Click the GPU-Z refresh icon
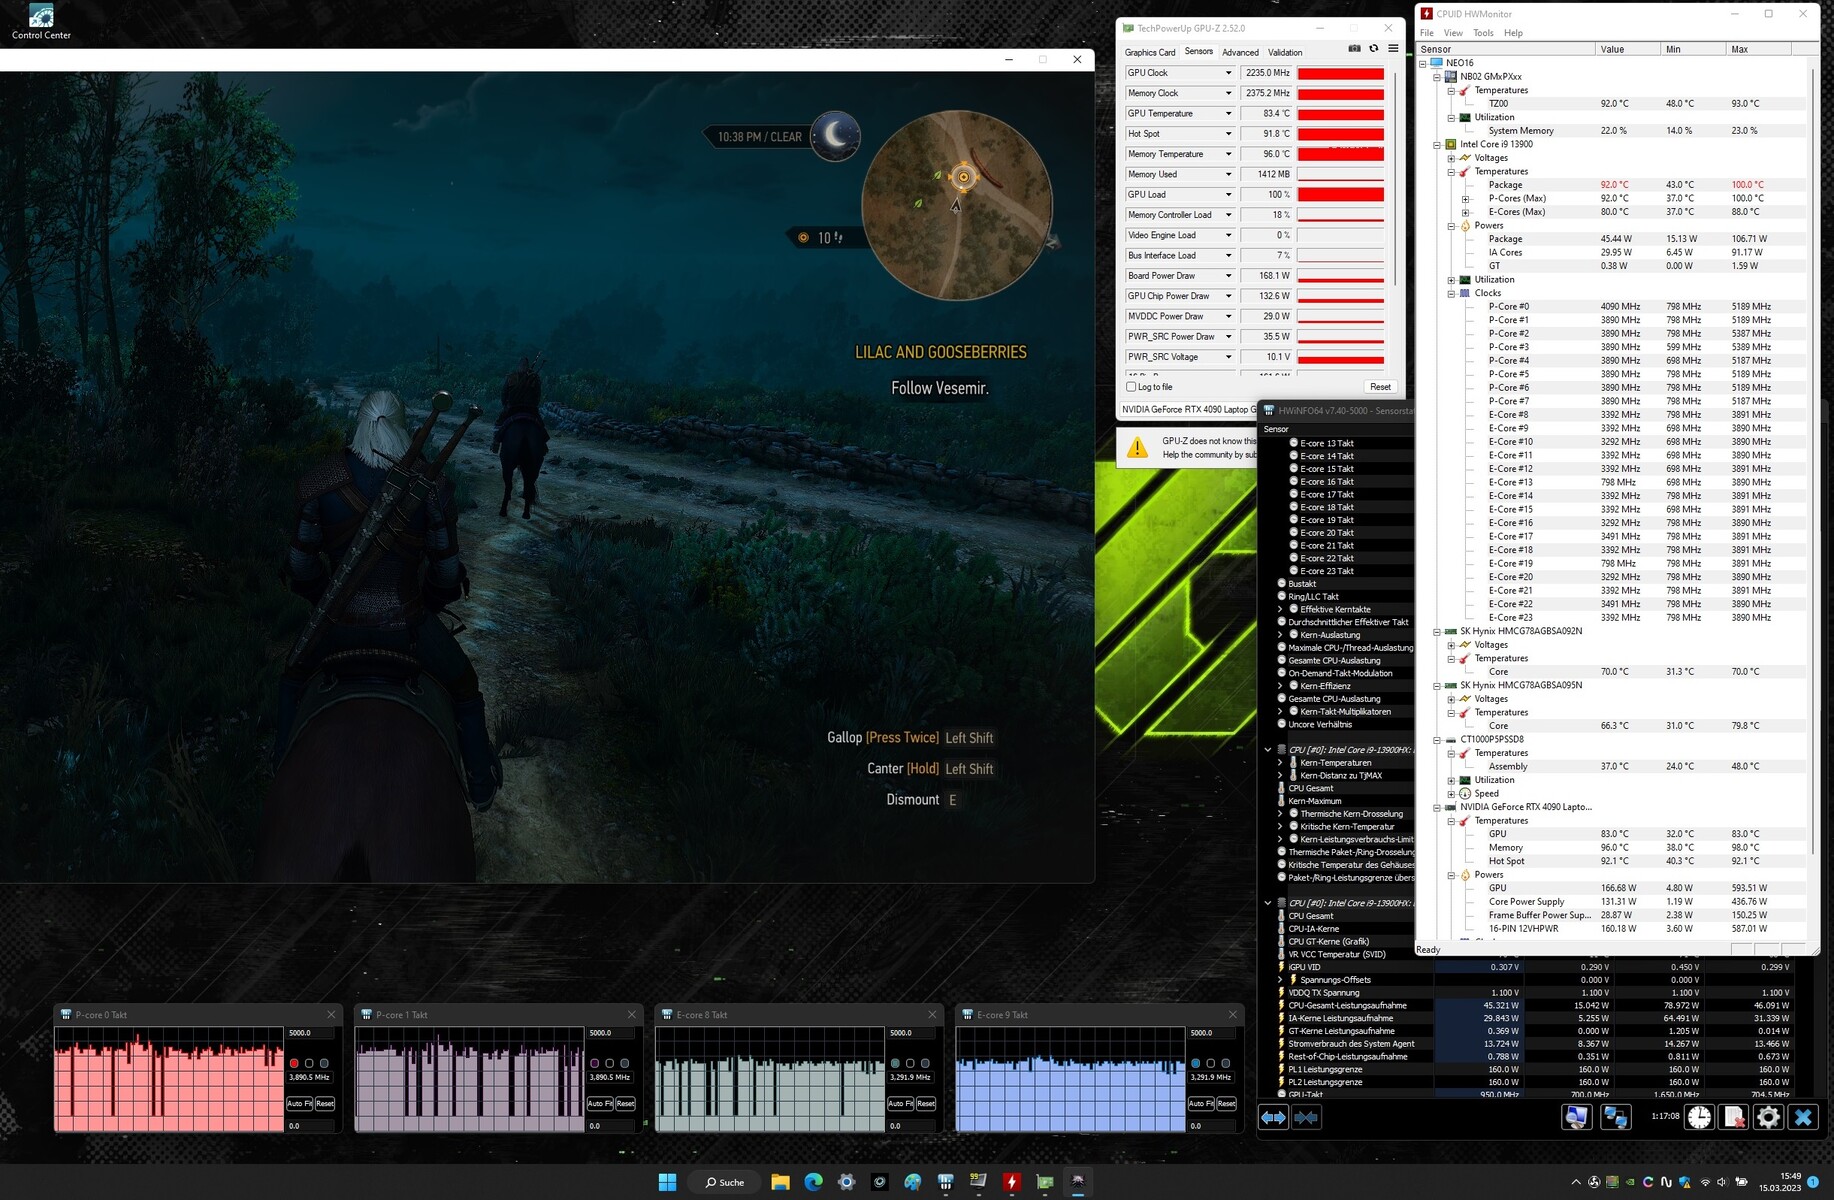Viewport: 1834px width, 1200px height. (x=1374, y=49)
